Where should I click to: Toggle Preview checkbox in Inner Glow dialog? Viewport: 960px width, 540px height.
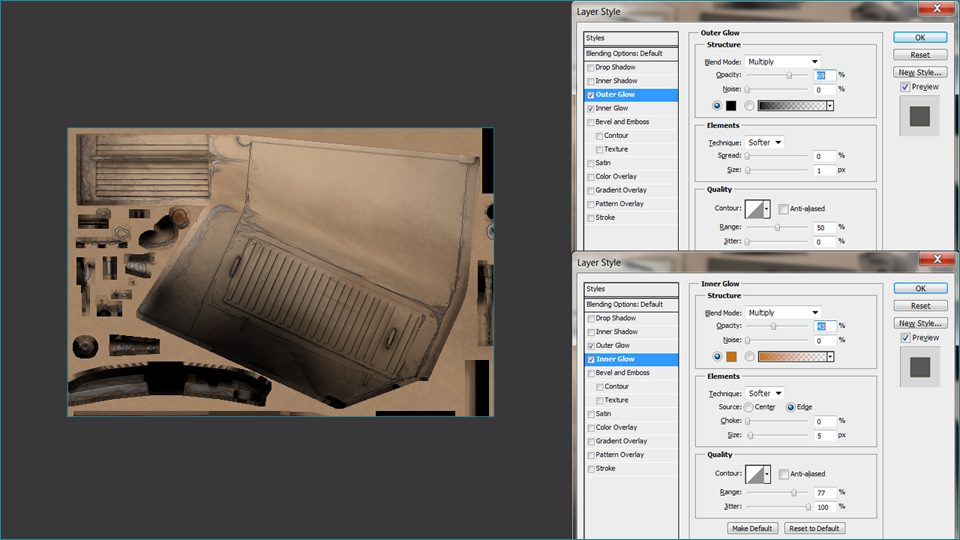click(906, 338)
